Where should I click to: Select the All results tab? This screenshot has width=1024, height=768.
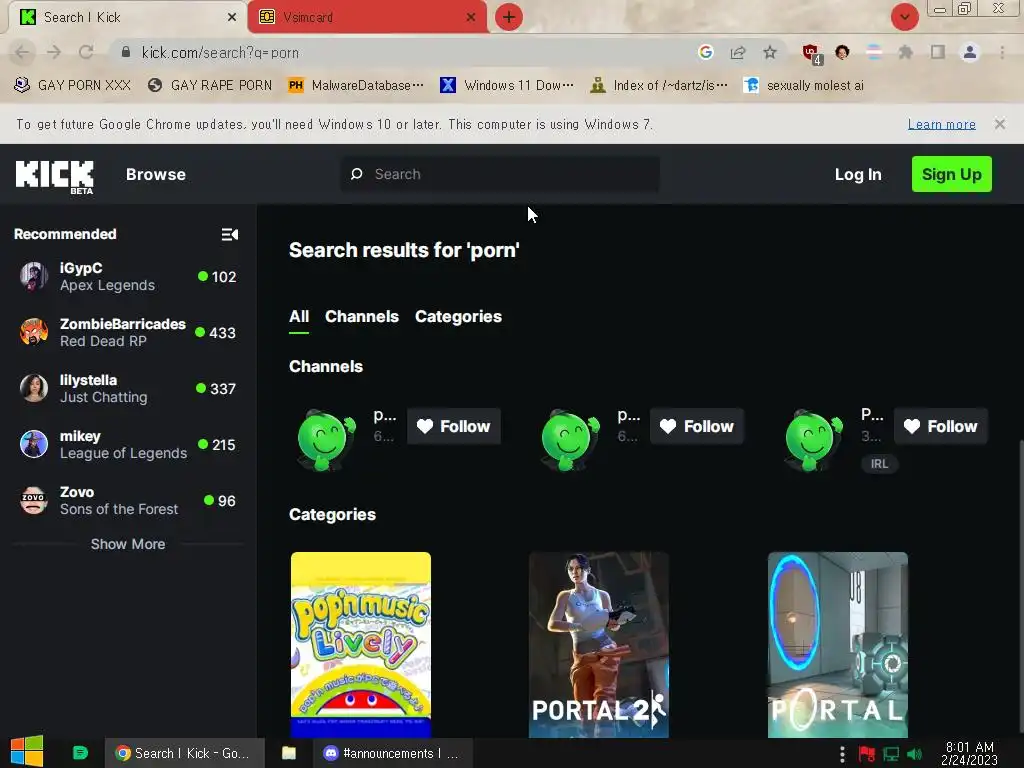(298, 317)
